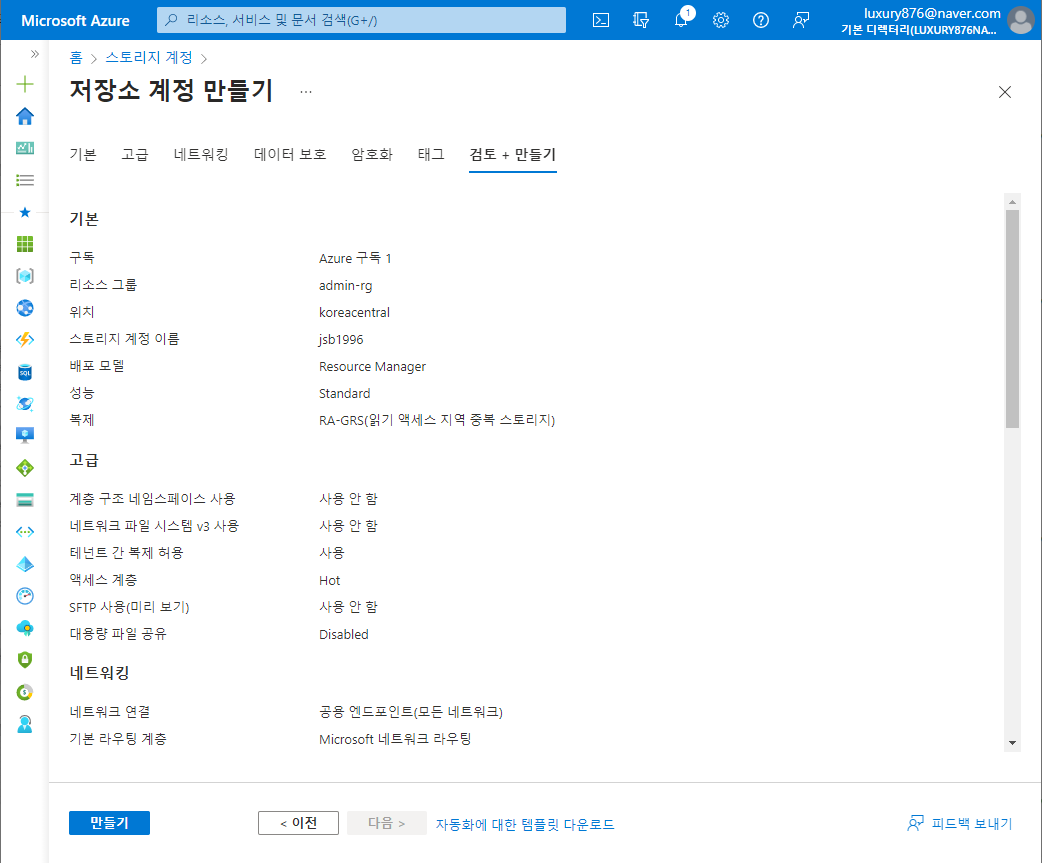The height and width of the screenshot is (863, 1042).
Task: Open All services list icon
Action: click(x=25, y=180)
